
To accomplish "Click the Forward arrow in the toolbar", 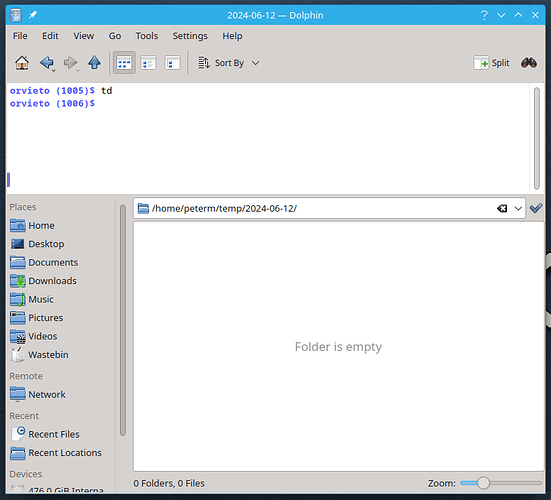I will coord(70,63).
